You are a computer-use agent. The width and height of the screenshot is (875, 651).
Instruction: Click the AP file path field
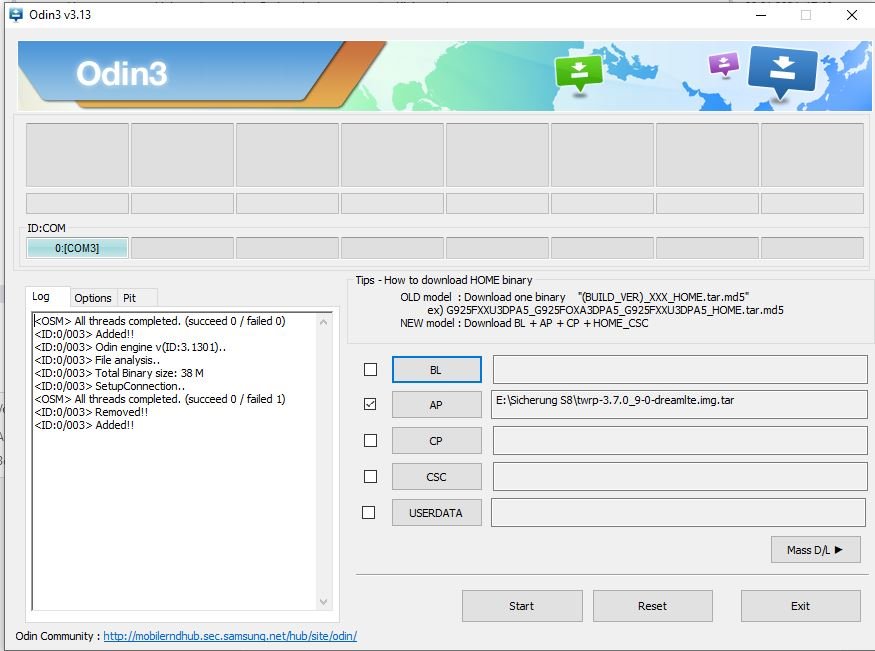click(x=680, y=404)
